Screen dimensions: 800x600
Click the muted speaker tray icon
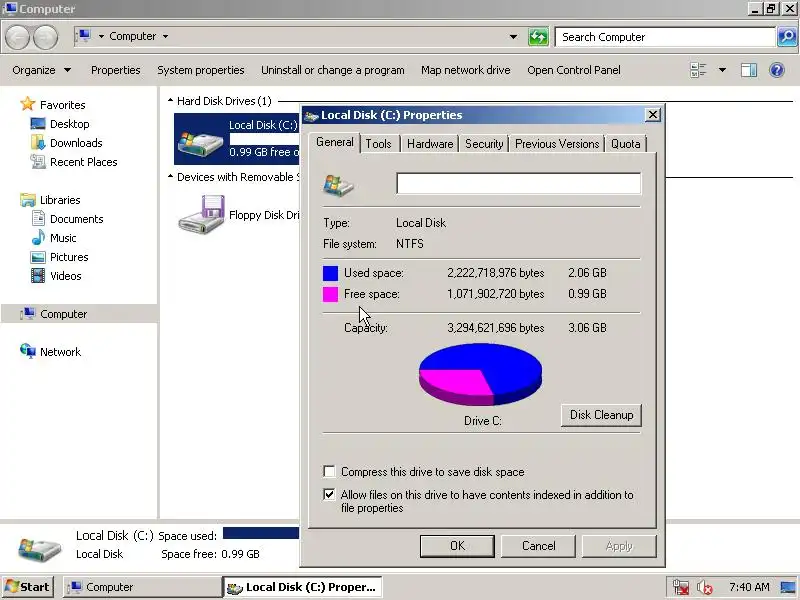click(x=705, y=587)
